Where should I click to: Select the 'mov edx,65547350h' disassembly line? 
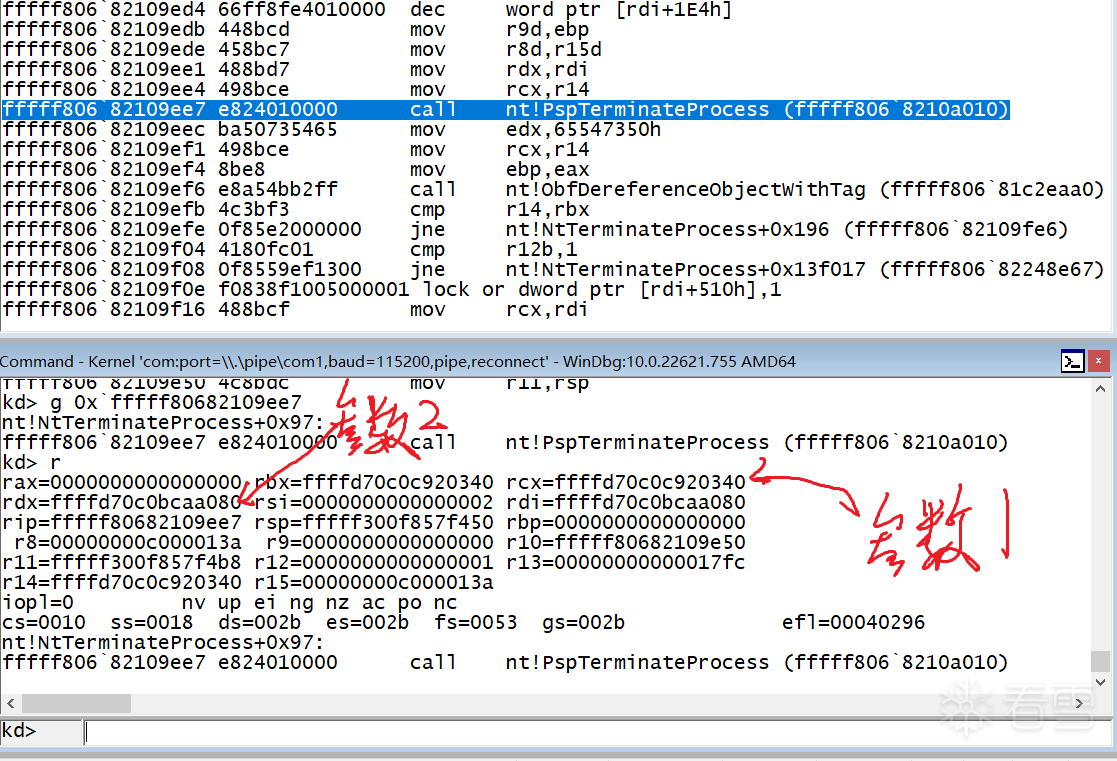[331, 129]
